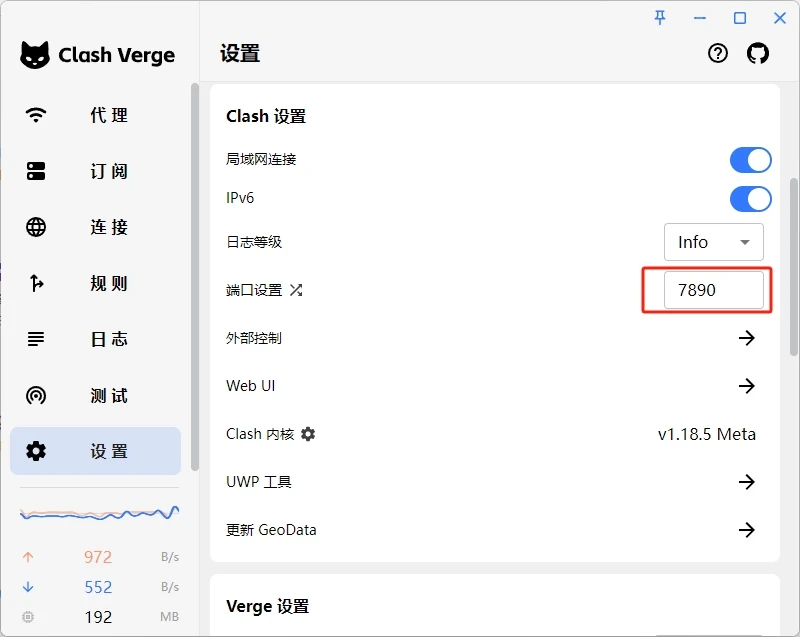Click the 7890 port input field
Image resolution: width=800 pixels, height=637 pixels.
[x=713, y=290]
